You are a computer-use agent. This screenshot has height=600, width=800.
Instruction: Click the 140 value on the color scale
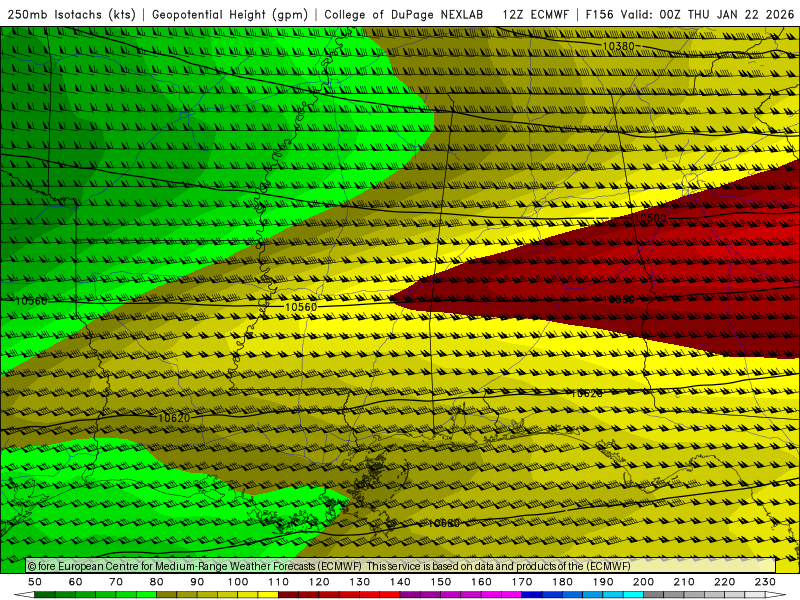coord(400,582)
